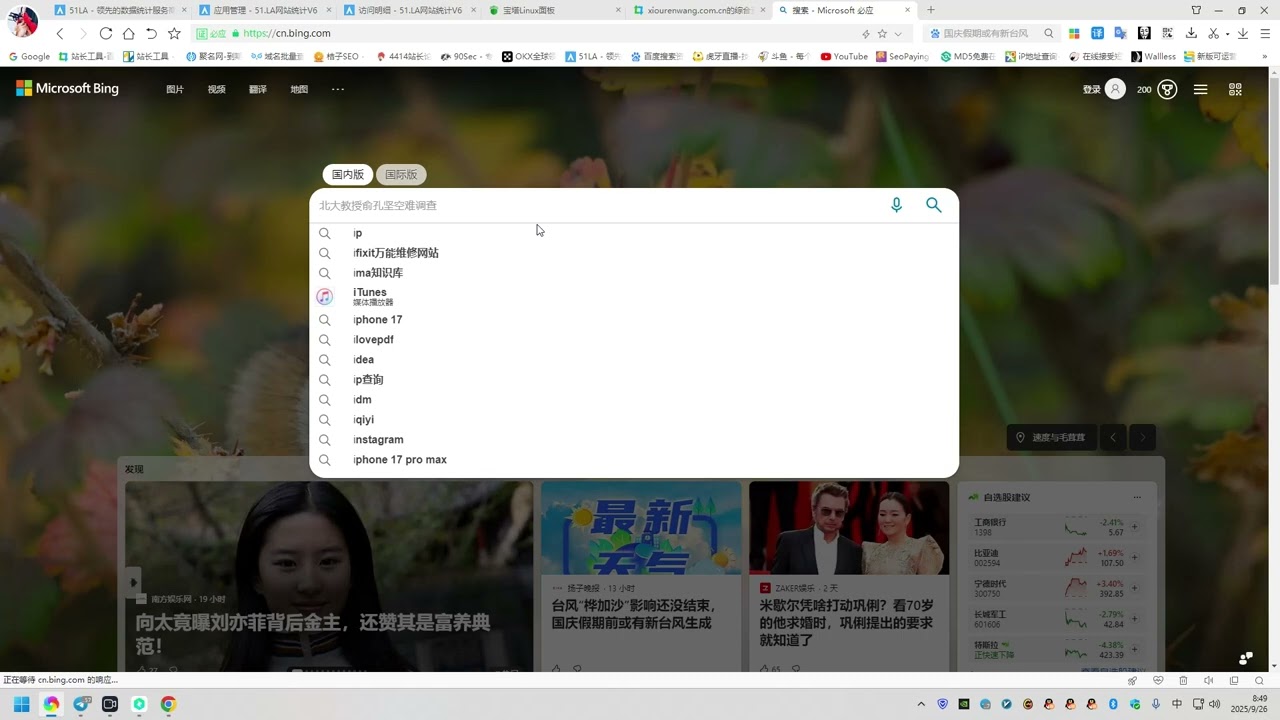This screenshot has height=720, width=1280.
Task: Click the undo closed tab arrow icon
Action: (152, 33)
